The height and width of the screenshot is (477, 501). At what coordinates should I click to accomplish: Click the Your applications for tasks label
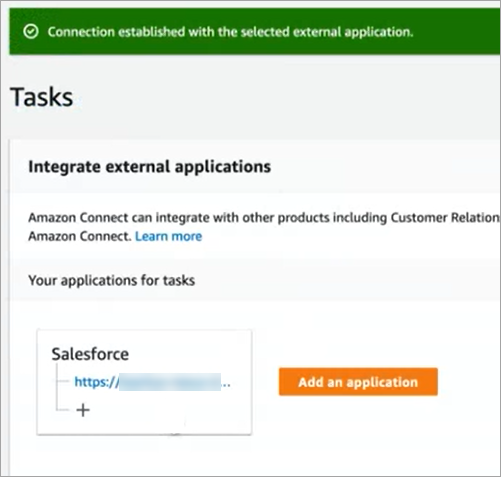(x=112, y=280)
